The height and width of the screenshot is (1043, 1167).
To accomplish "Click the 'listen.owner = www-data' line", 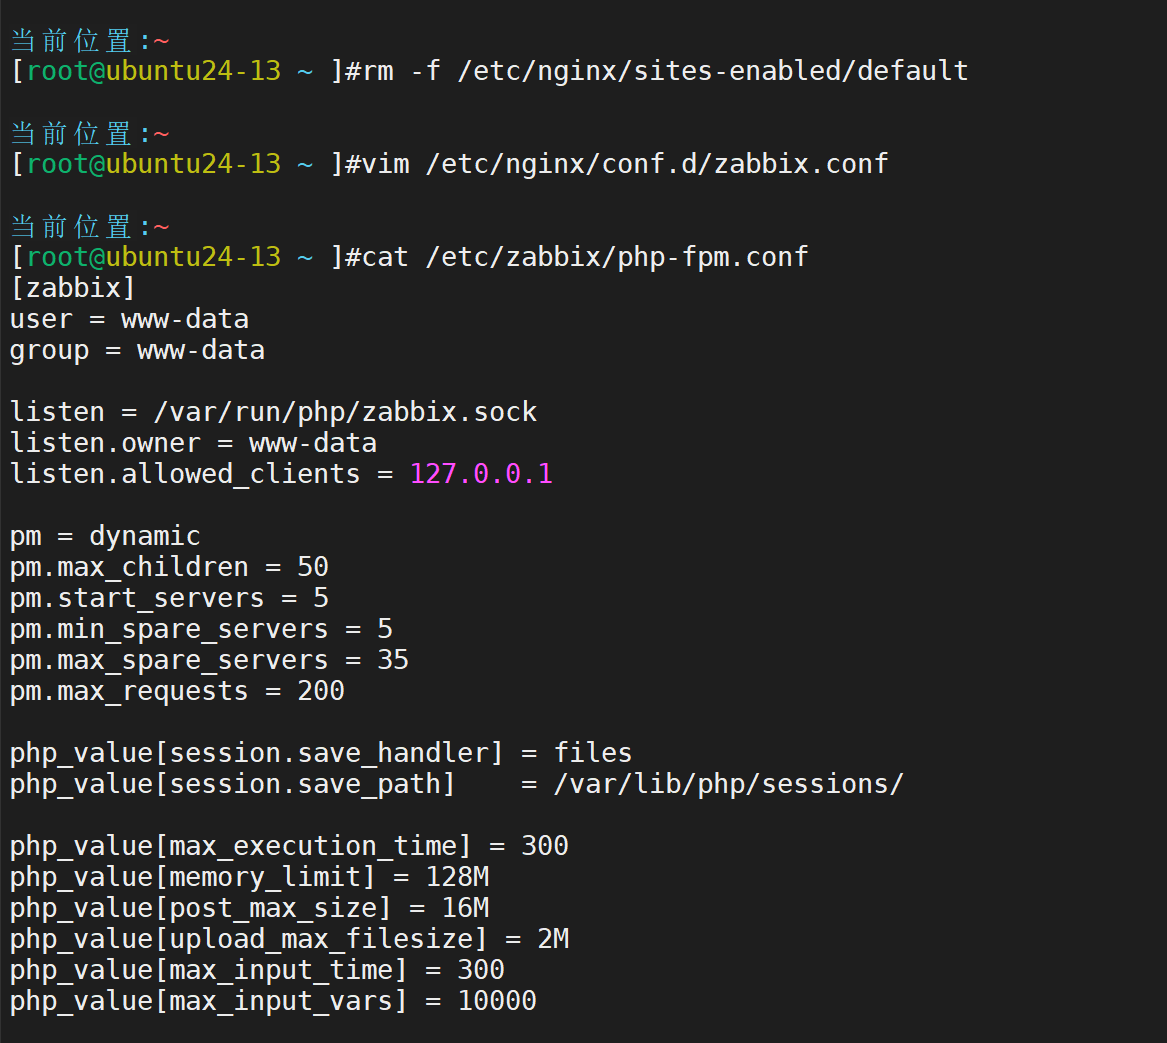I will click(194, 444).
